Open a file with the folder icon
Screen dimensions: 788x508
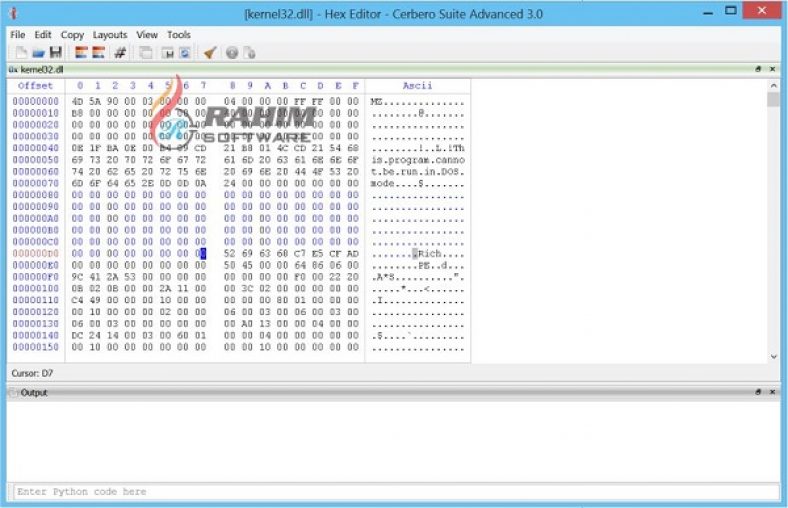pos(39,53)
